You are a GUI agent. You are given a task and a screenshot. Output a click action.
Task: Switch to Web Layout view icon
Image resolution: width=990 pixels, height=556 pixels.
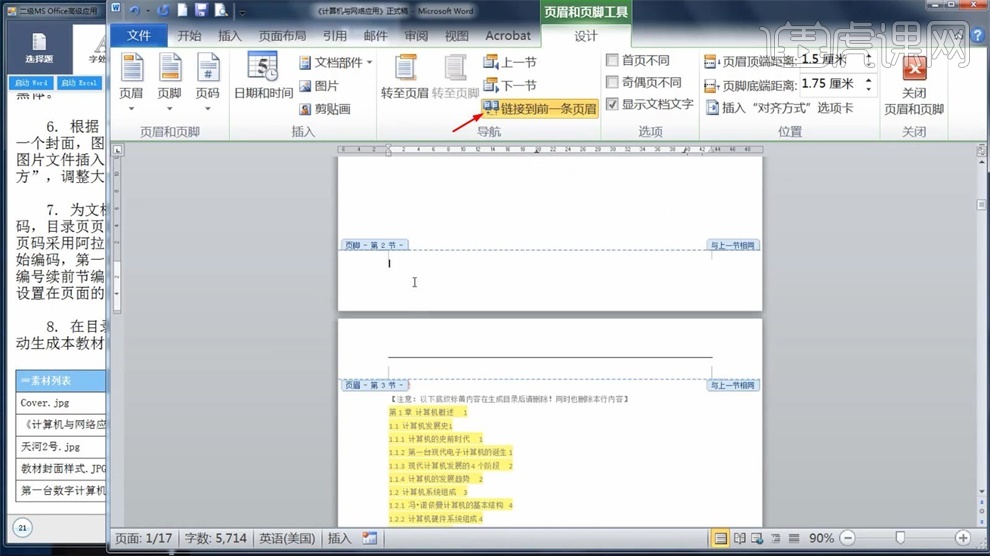pyautogui.click(x=757, y=538)
